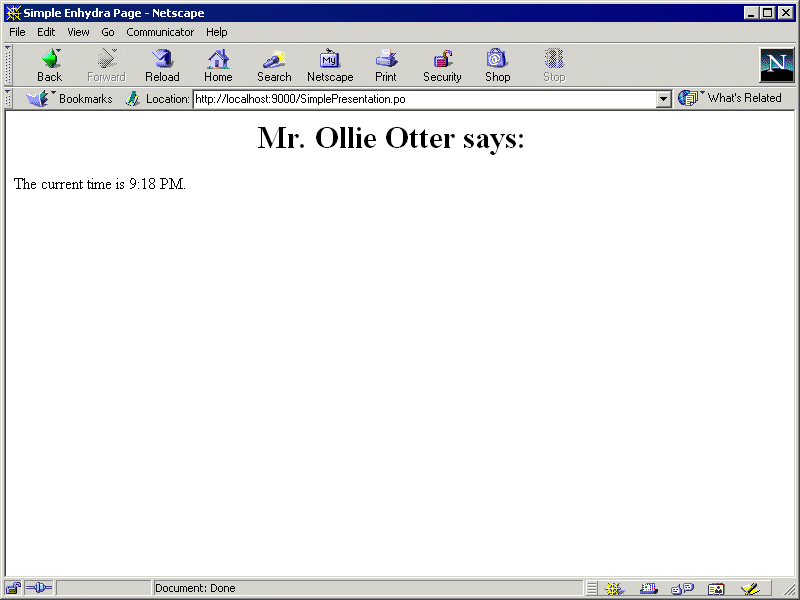Click the Shop toolbar icon
The height and width of the screenshot is (600, 800).
pyautogui.click(x=497, y=65)
